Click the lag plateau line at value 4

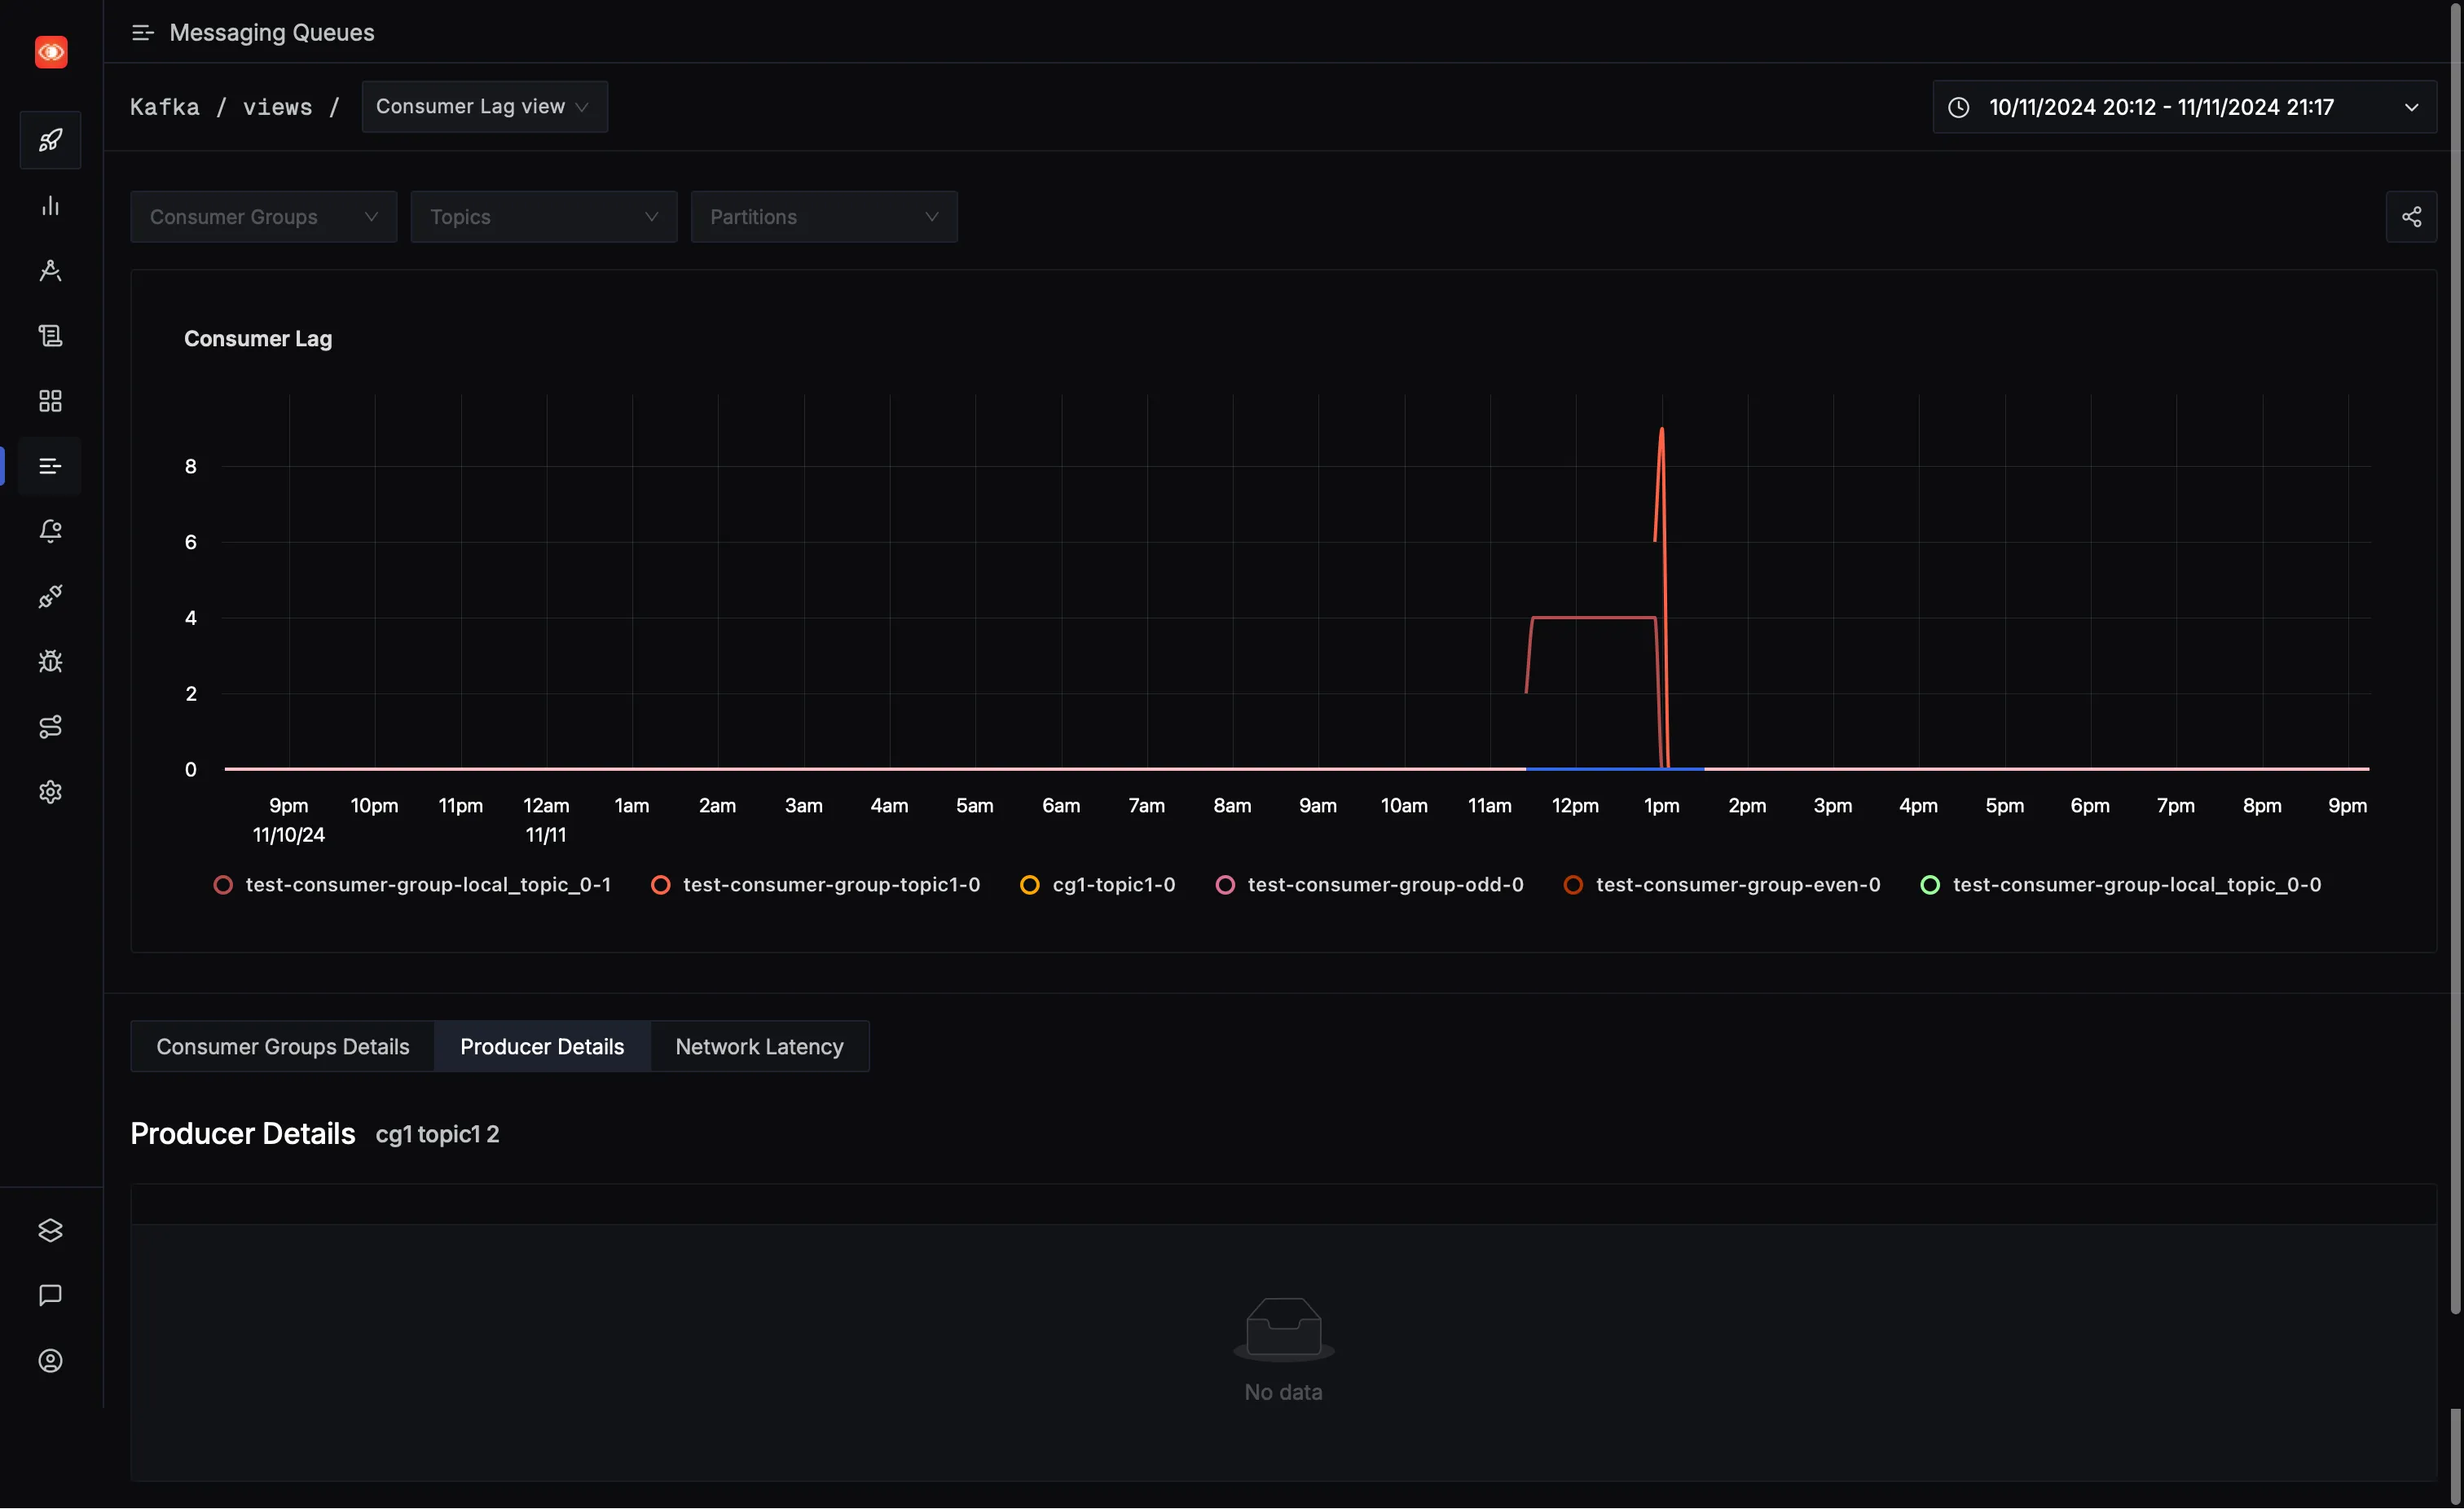(1593, 618)
